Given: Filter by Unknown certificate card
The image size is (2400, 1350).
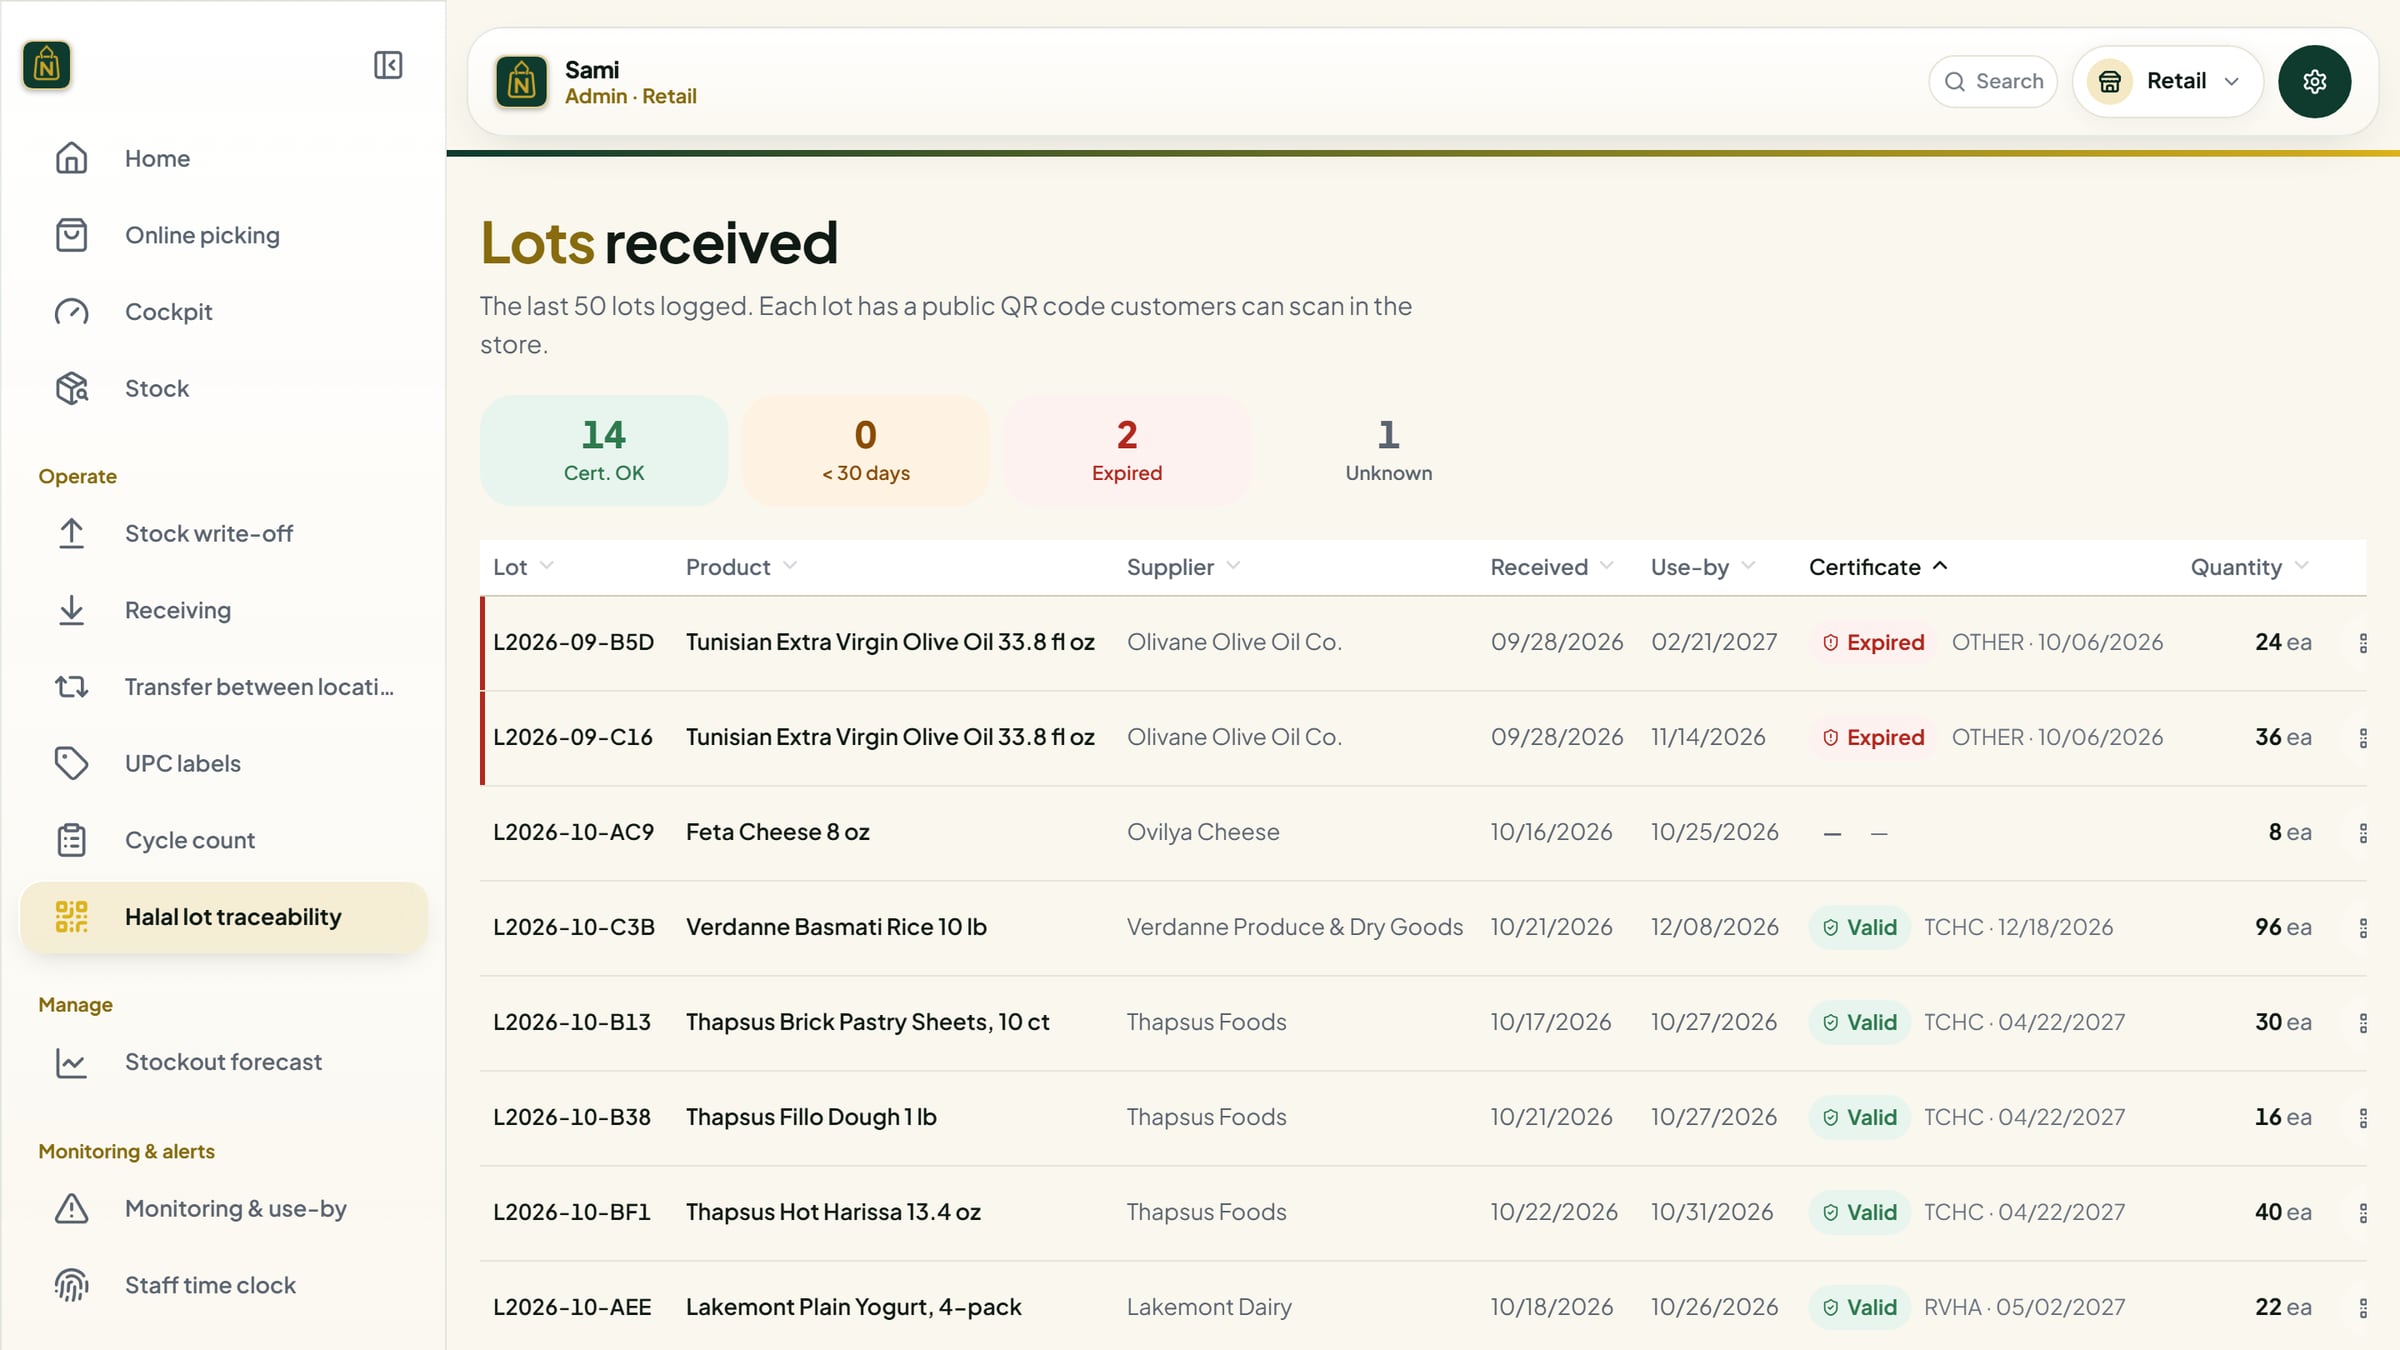Looking at the screenshot, I should point(1389,450).
